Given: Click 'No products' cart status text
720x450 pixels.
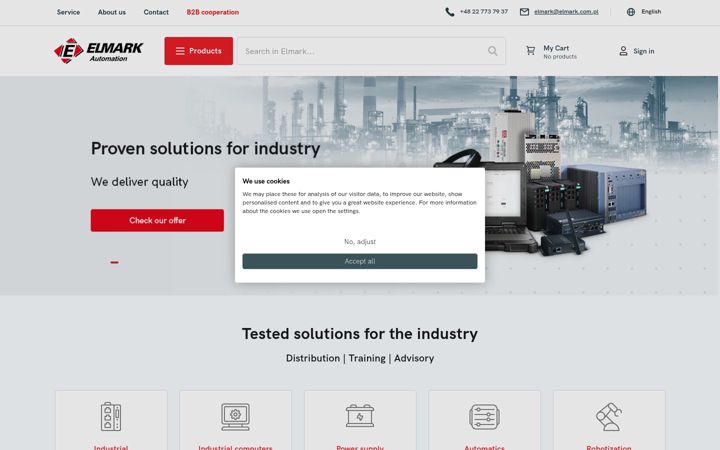Looking at the screenshot, I should 560,56.
